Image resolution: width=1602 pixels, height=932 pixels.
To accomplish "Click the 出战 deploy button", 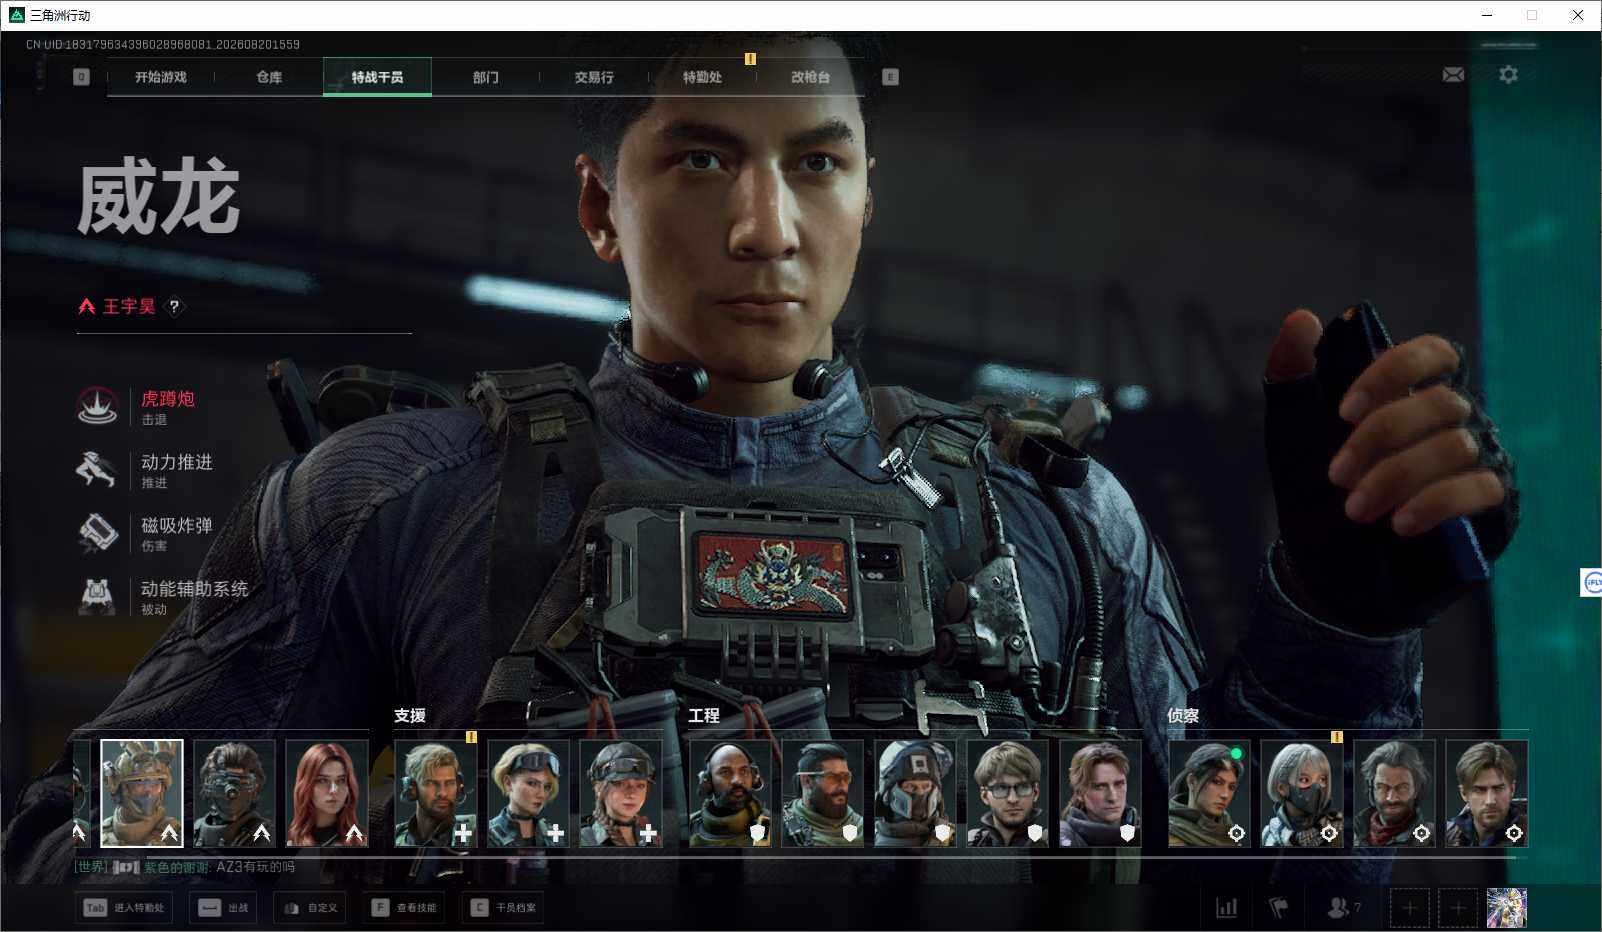I will pos(223,908).
